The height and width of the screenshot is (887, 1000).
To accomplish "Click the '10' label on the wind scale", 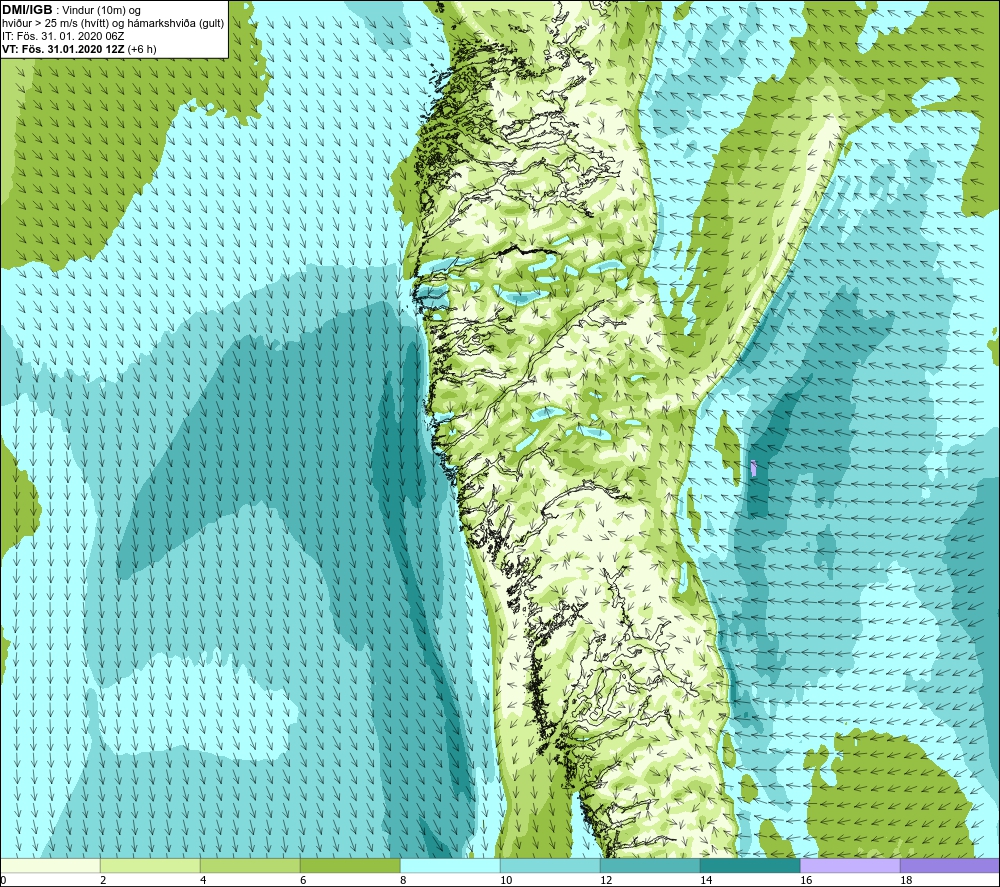I will [x=506, y=881].
